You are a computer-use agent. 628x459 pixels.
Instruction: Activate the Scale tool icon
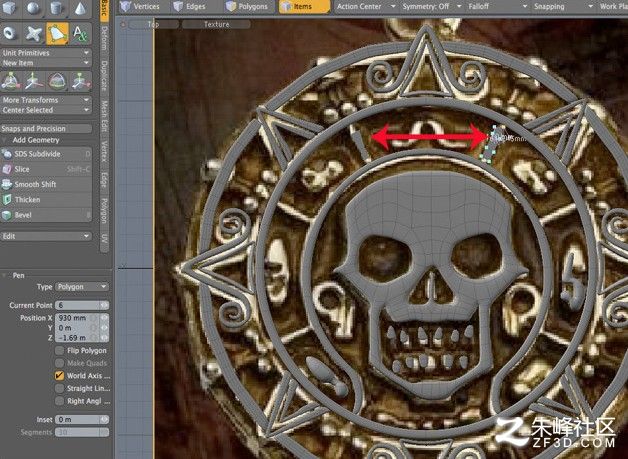pos(81,81)
